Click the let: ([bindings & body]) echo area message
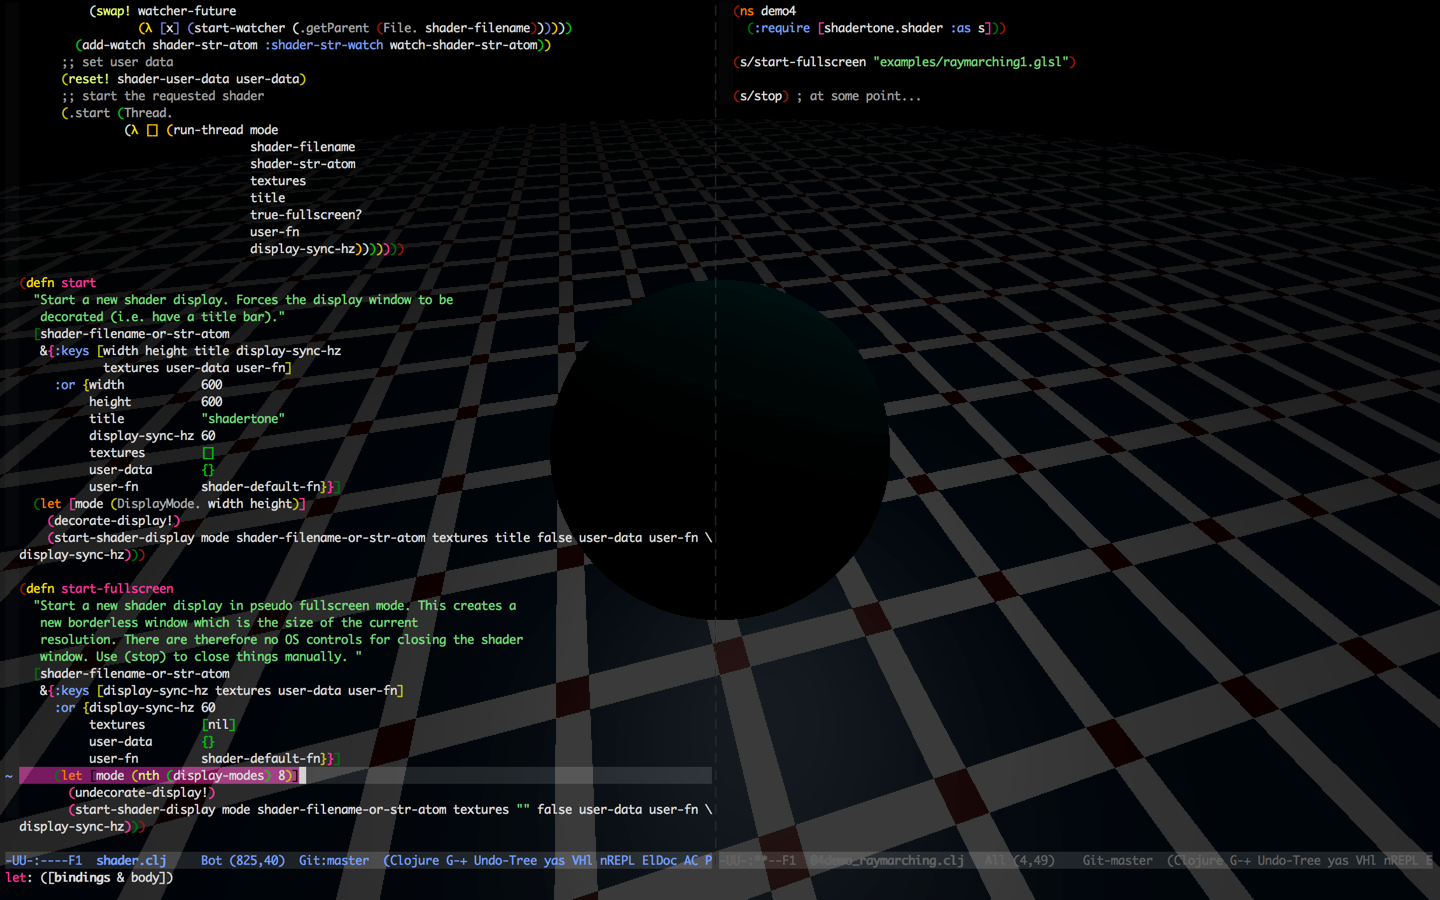This screenshot has height=900, width=1440. pos(89,877)
